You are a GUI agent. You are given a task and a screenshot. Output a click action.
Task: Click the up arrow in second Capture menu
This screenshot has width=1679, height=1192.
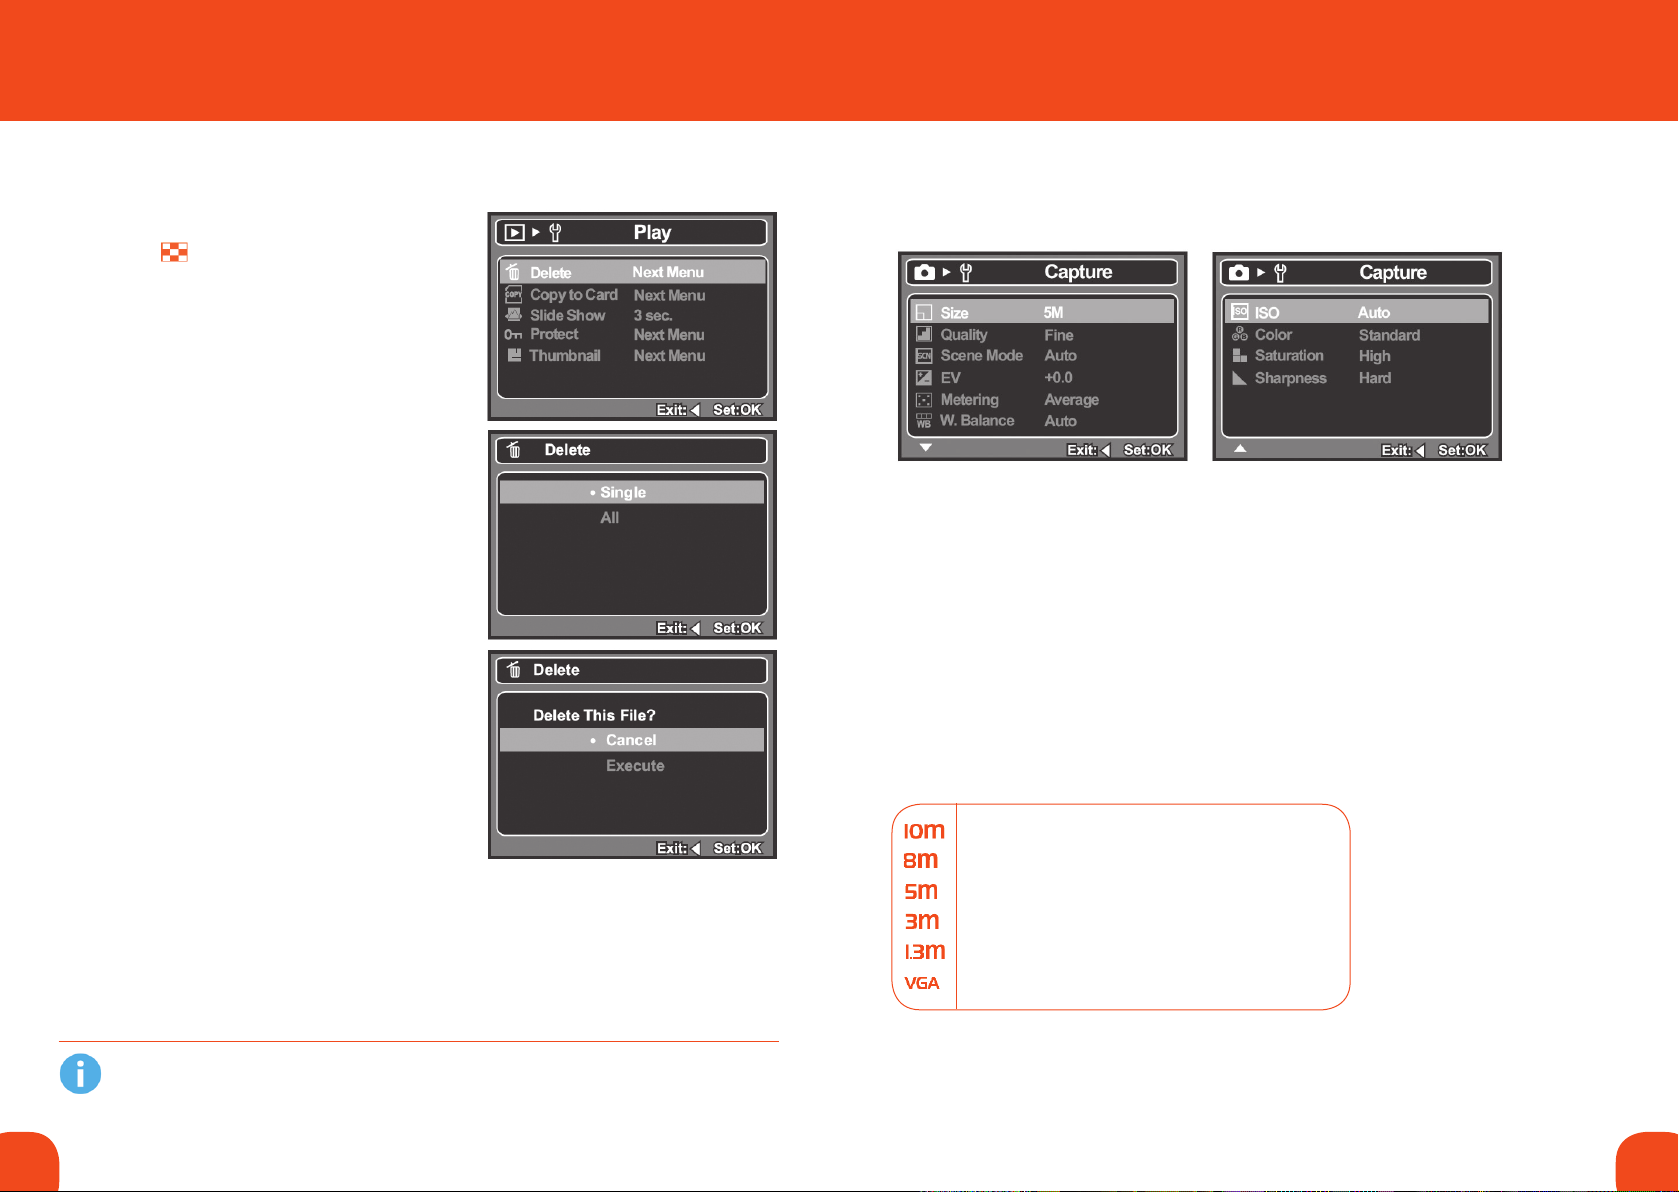(1240, 448)
